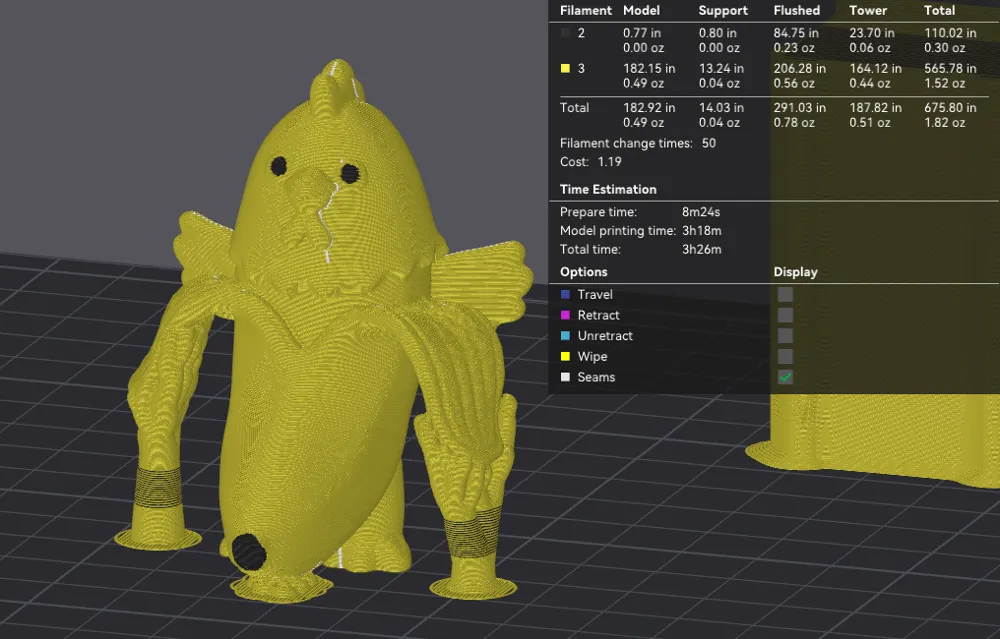This screenshot has width=1000, height=639.
Task: Enable the Retract display checkbox
Action: tap(785, 315)
